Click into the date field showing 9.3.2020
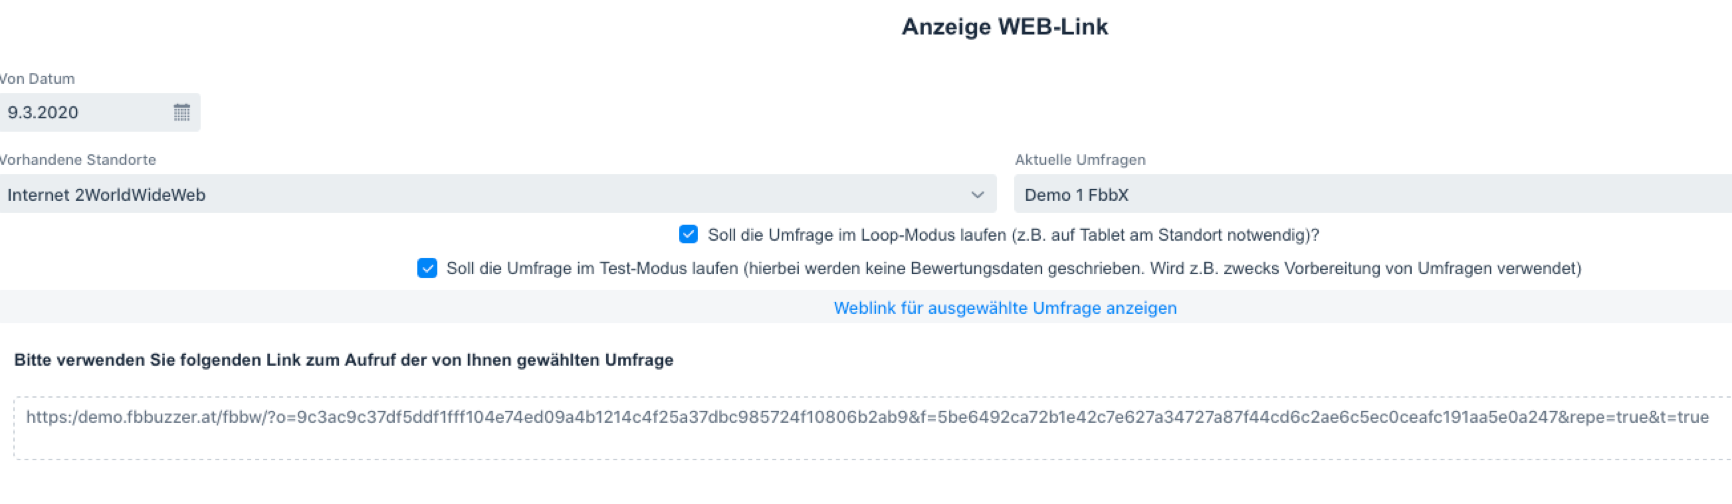Screen dimensions: 1732x504 [x=80, y=112]
